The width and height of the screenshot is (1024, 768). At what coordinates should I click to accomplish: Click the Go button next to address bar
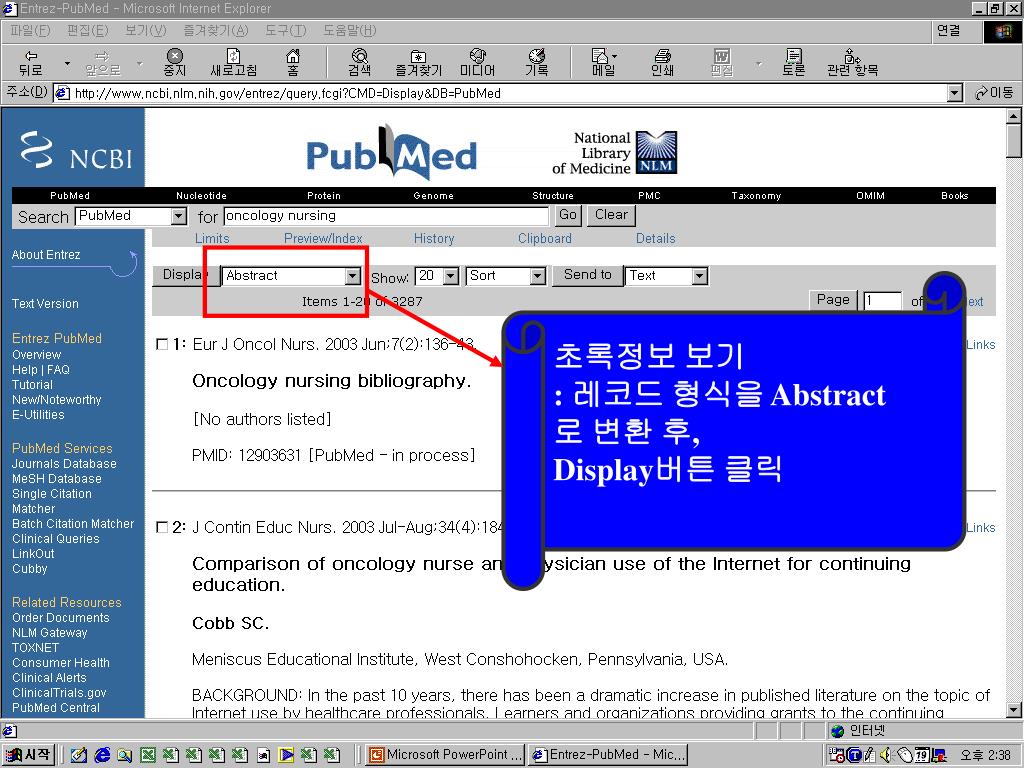(x=994, y=93)
